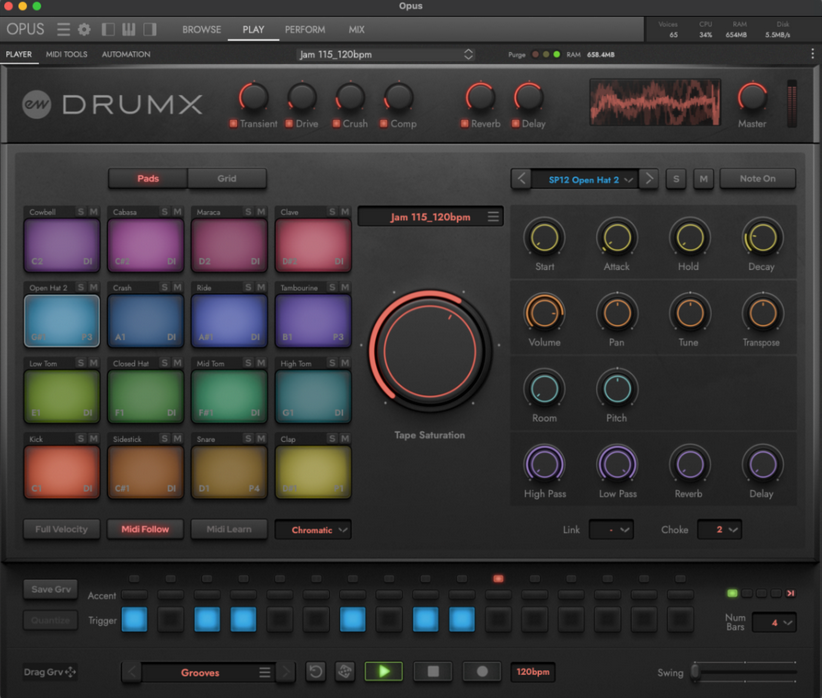Toggle the right sidebar panel icon
This screenshot has width=822, height=698.
point(150,29)
